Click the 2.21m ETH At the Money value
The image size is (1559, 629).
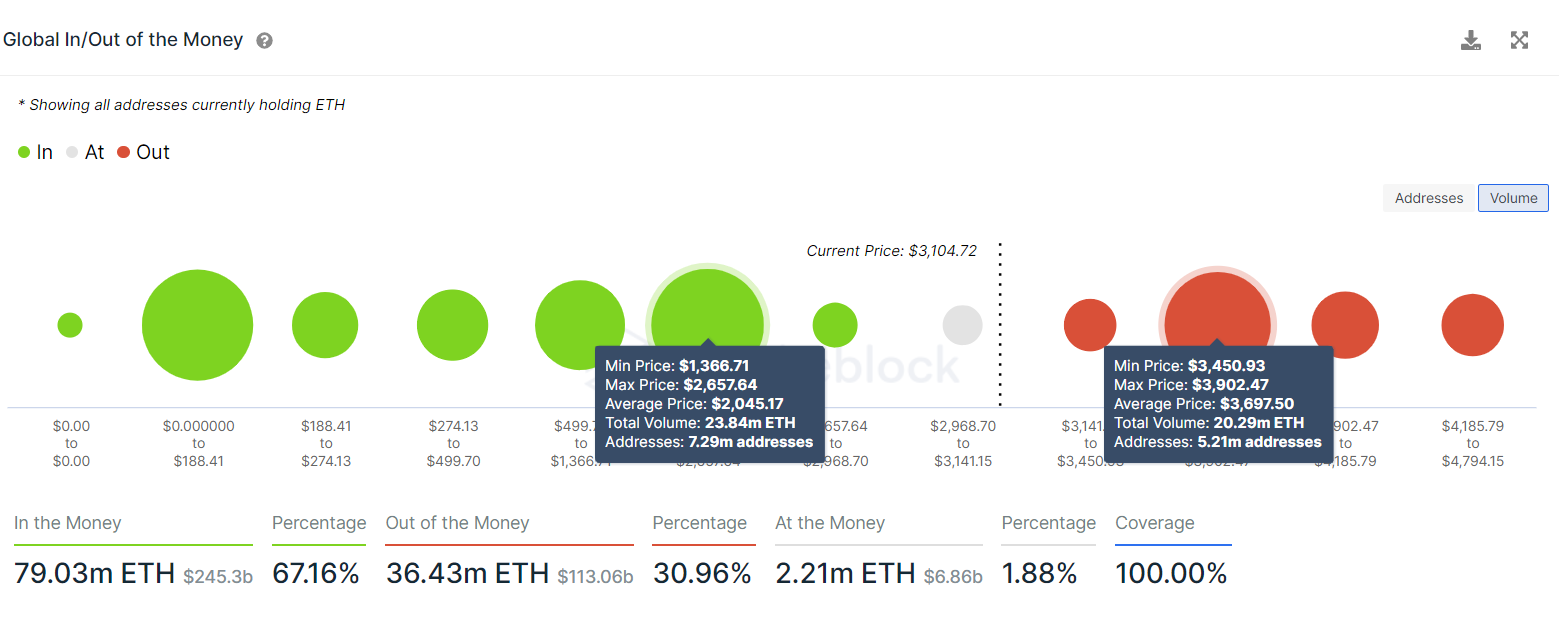(x=843, y=573)
